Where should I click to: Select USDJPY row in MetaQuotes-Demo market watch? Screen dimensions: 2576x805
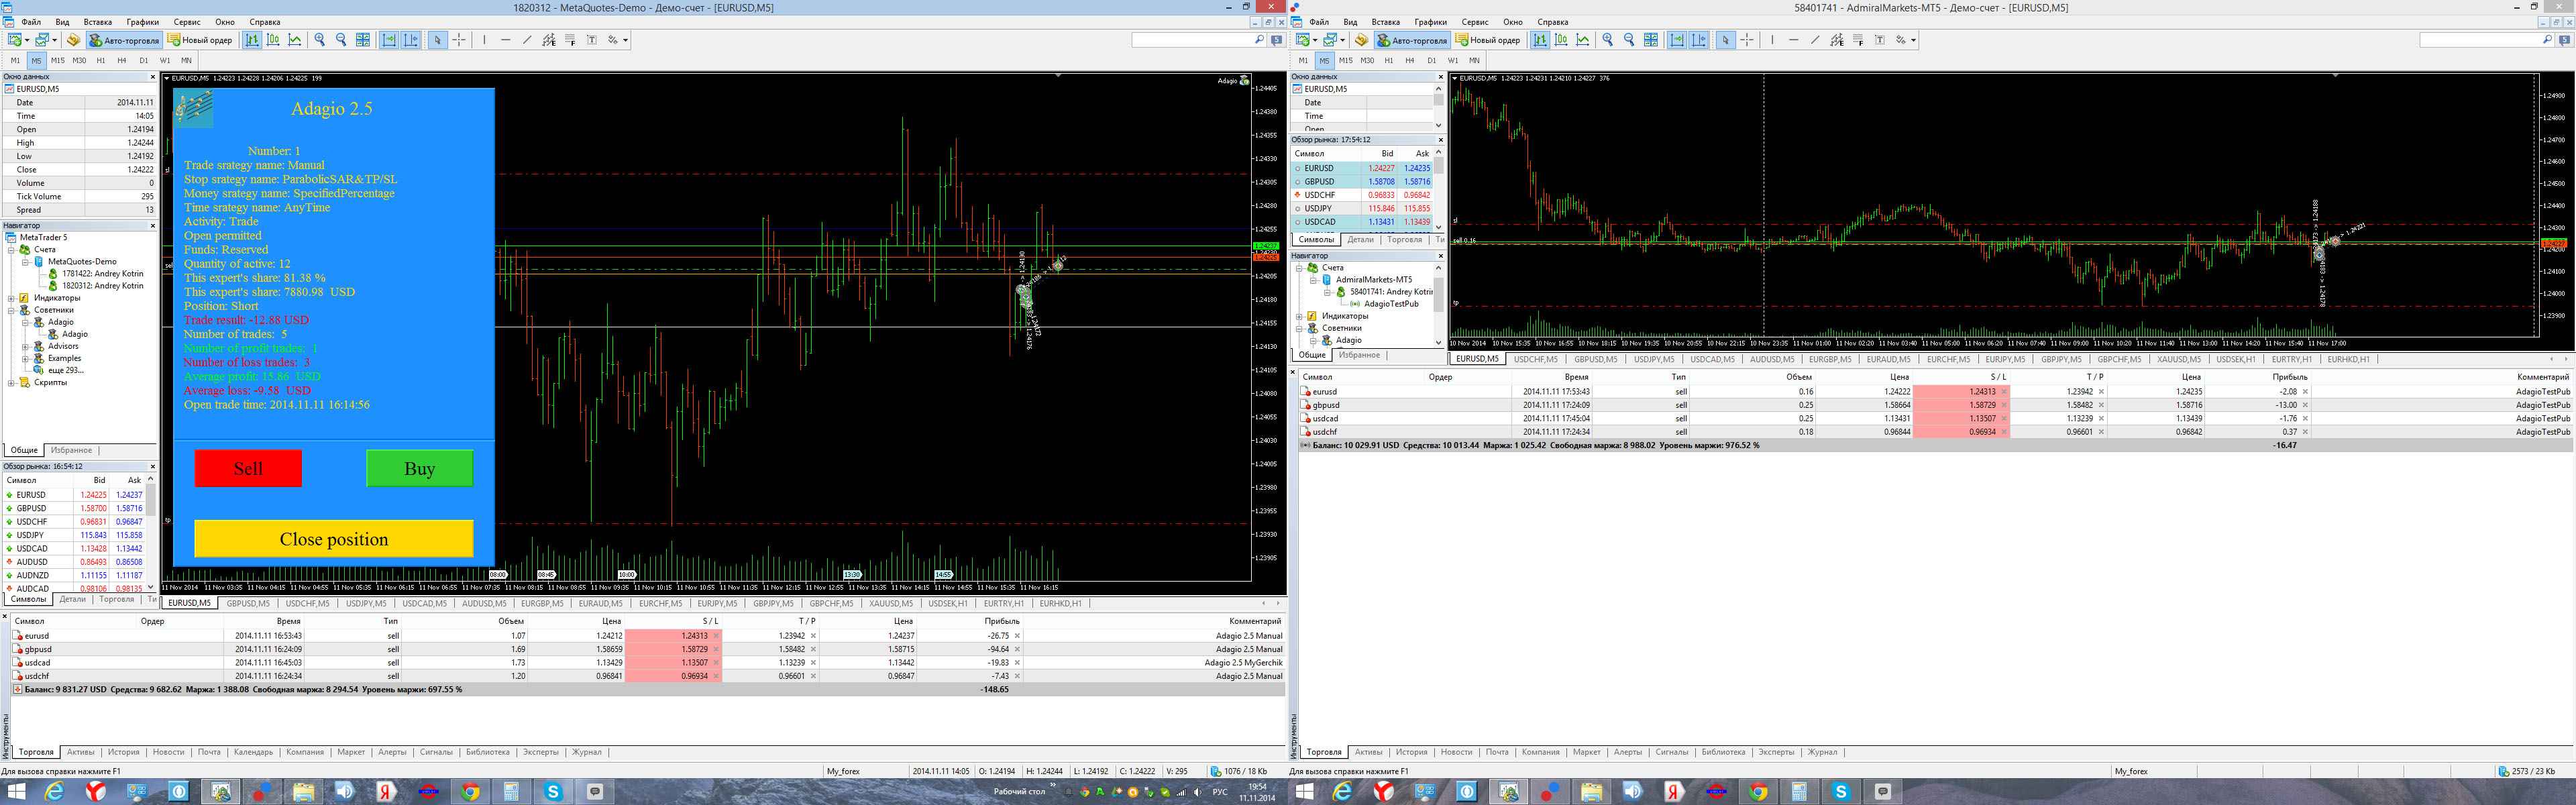pos(75,535)
